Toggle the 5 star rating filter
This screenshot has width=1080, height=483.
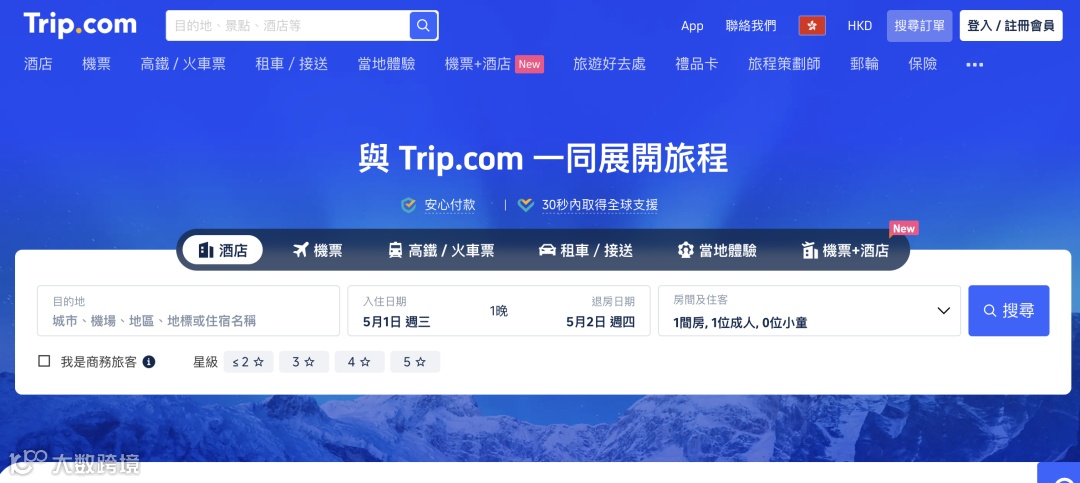pos(415,362)
